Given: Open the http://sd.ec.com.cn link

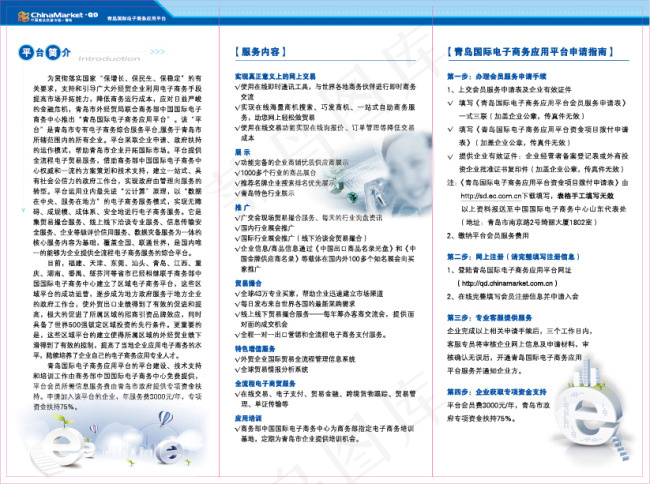Looking at the screenshot, I should pyautogui.click(x=491, y=196).
